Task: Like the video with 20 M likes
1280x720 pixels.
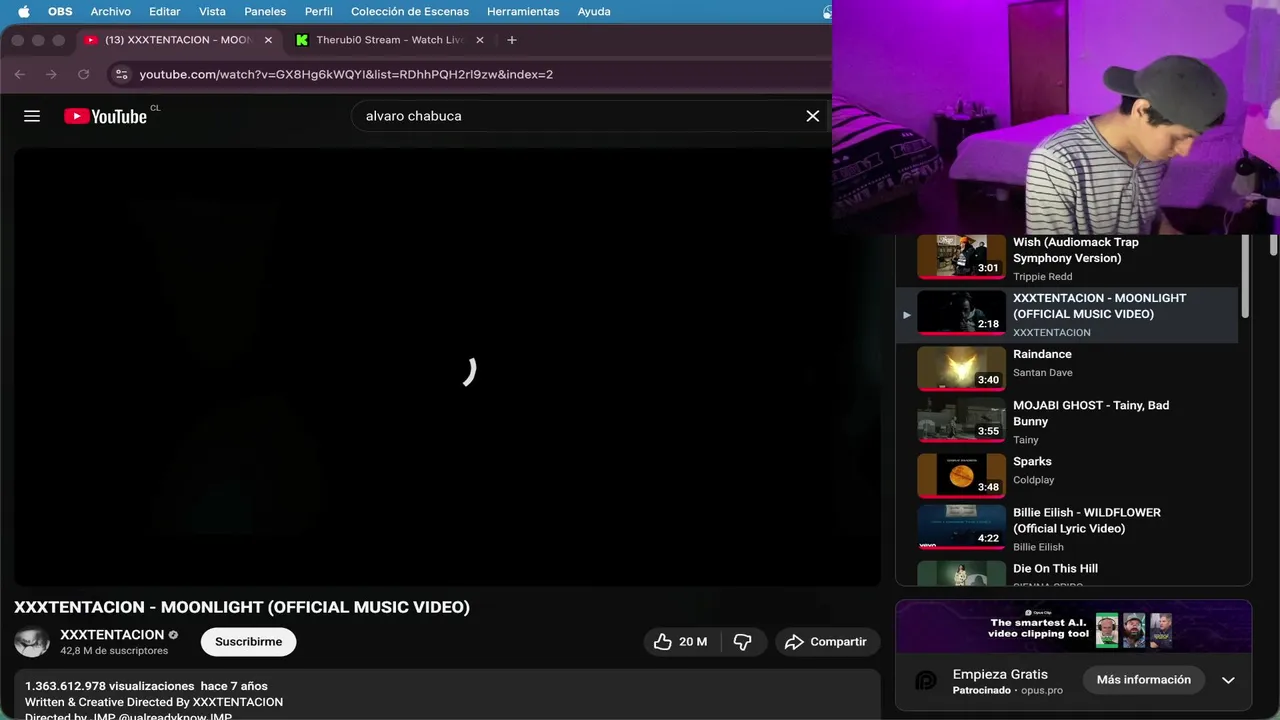Action: (680, 642)
